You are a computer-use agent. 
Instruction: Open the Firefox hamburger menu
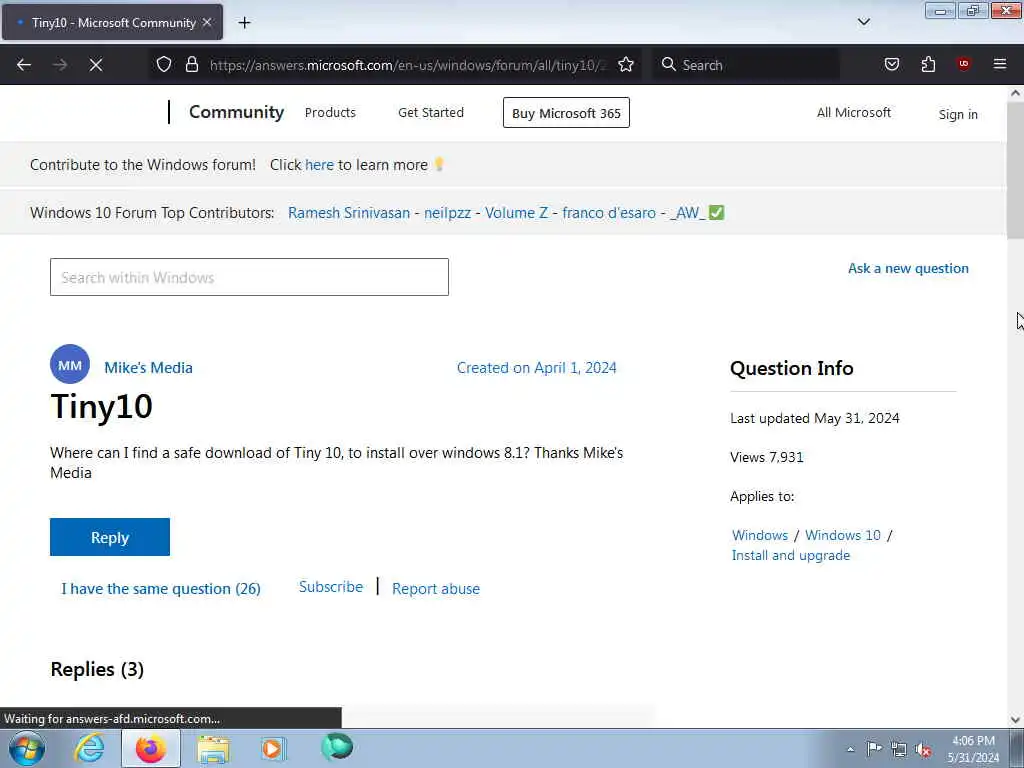(x=1000, y=64)
